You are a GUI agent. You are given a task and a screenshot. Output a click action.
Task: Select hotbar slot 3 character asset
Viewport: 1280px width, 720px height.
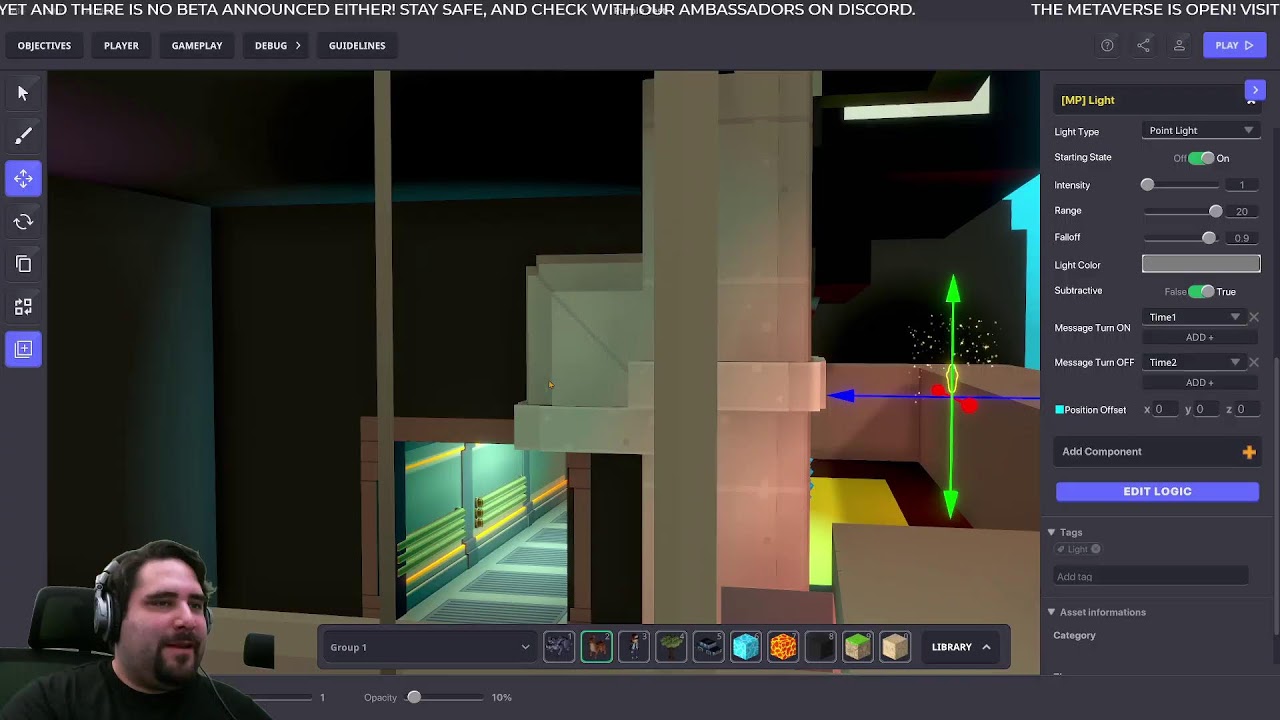(634, 647)
